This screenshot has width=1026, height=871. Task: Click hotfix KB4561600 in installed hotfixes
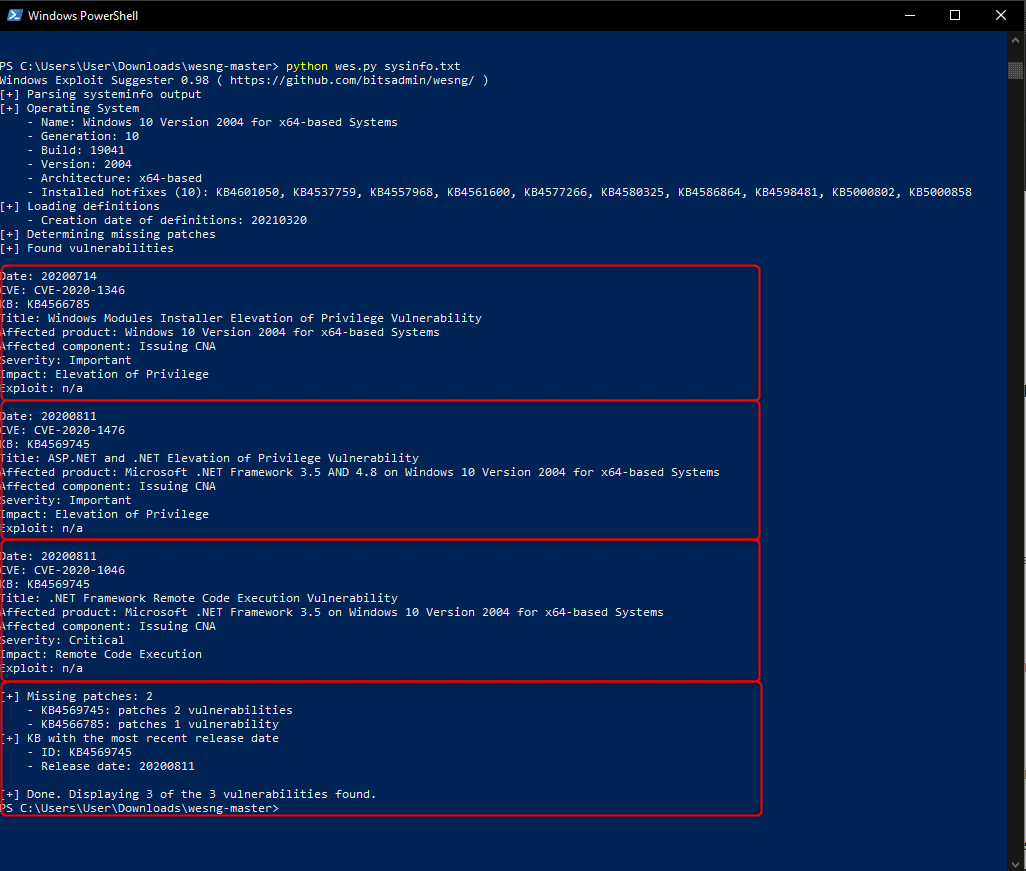click(x=478, y=192)
